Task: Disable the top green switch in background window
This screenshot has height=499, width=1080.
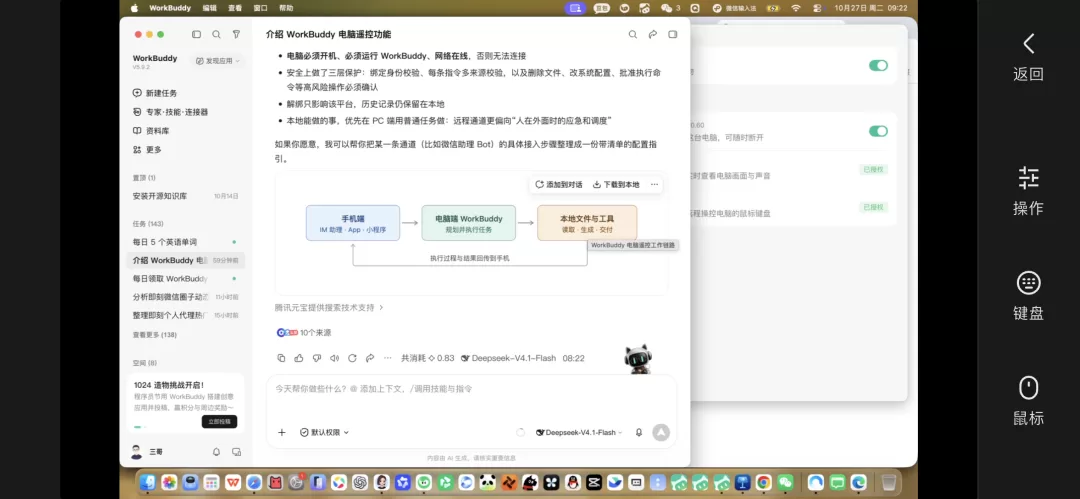Action: 878,65
